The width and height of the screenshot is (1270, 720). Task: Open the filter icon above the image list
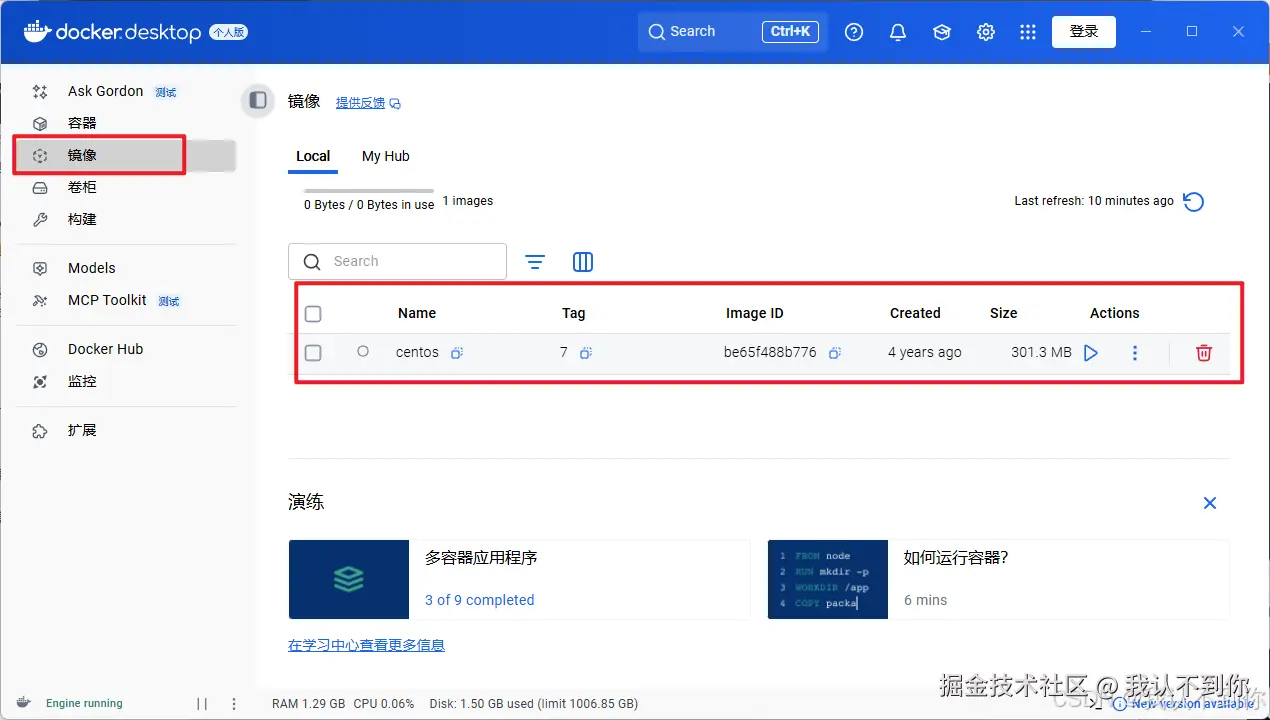535,261
